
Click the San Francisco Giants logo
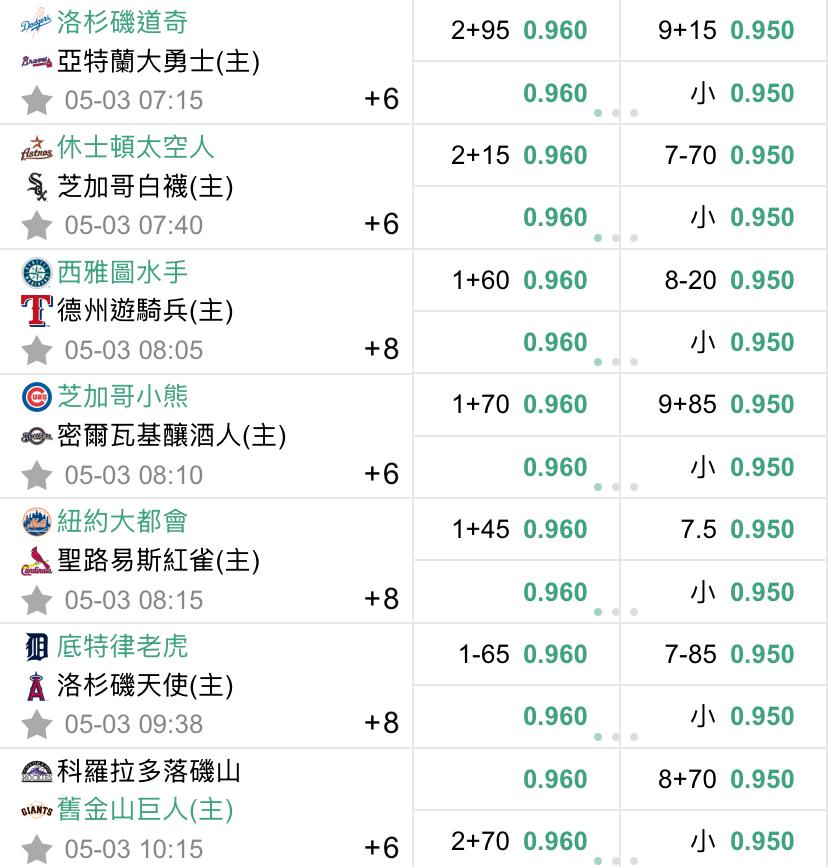37,811
